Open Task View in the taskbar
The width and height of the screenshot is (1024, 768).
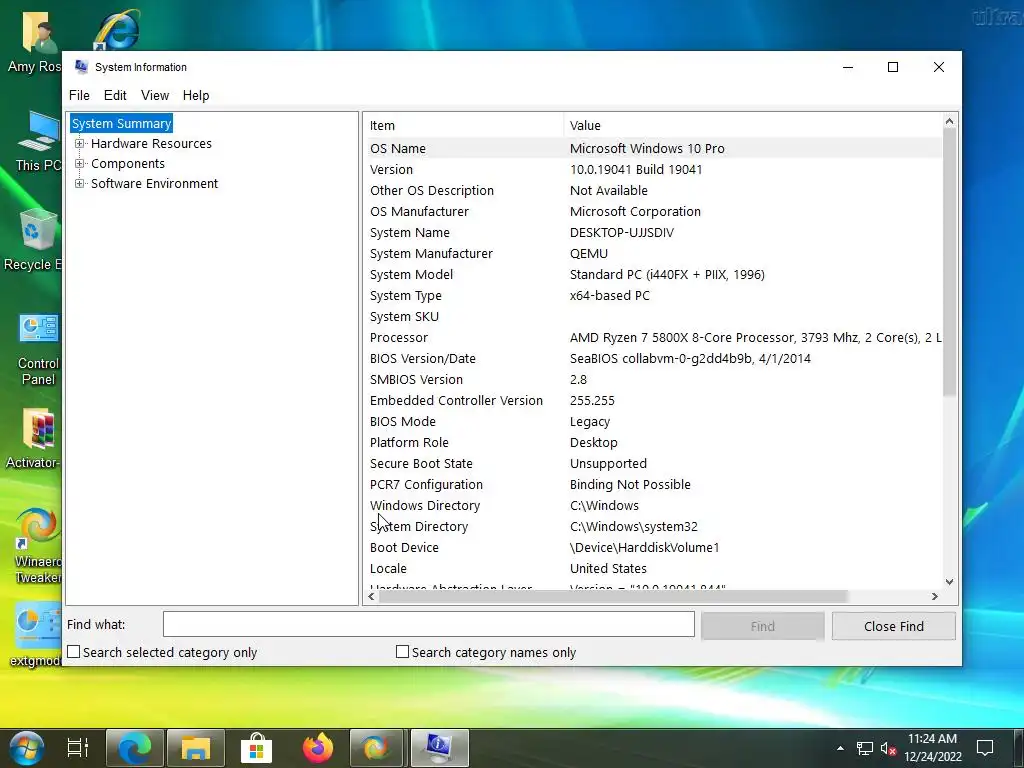point(78,748)
